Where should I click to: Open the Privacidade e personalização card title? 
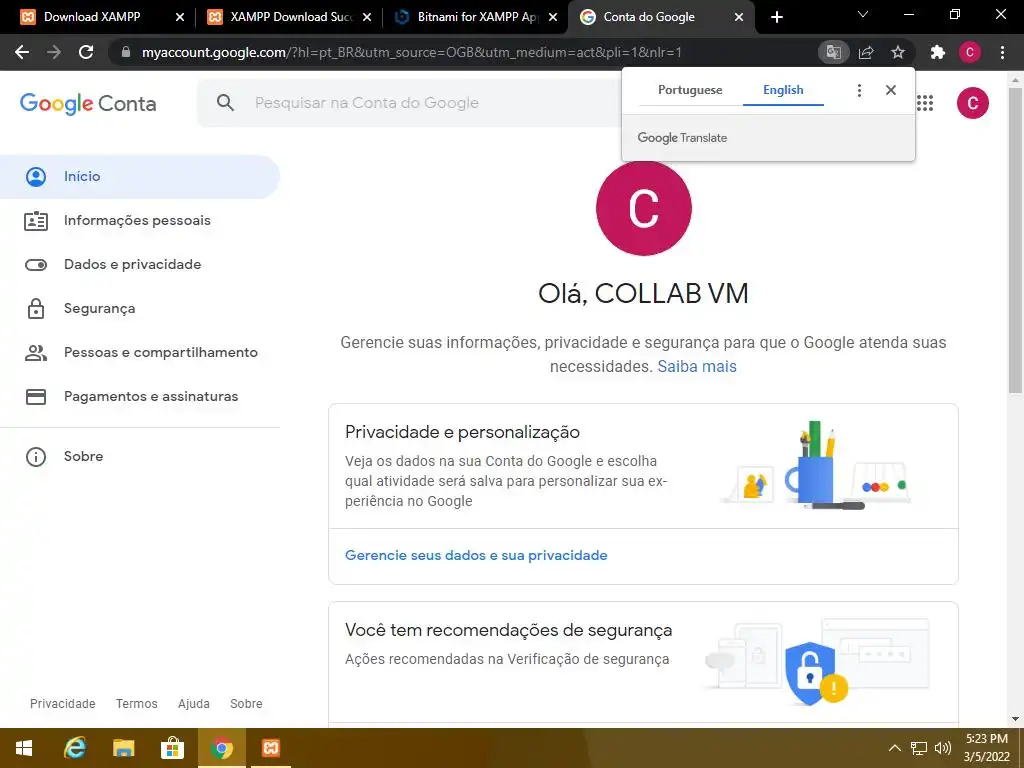[462, 432]
